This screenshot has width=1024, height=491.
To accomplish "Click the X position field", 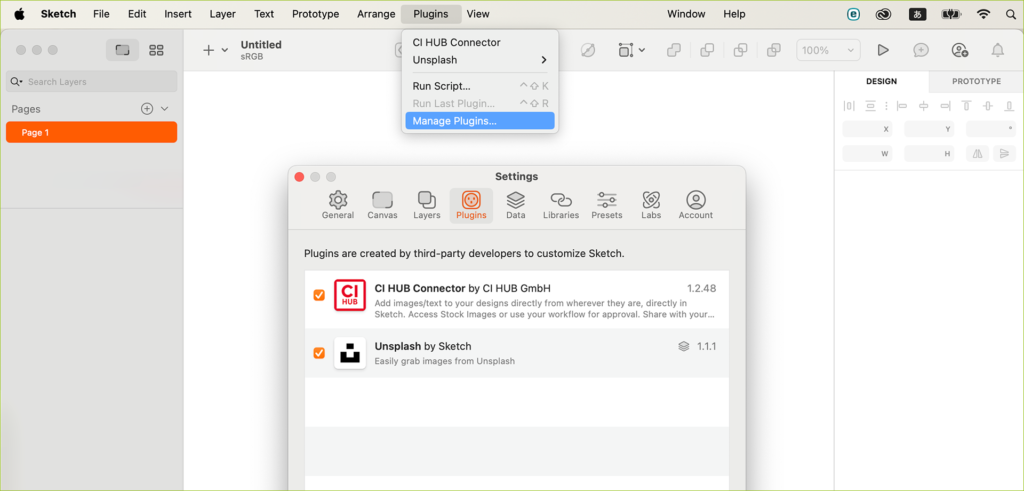I will (867, 129).
